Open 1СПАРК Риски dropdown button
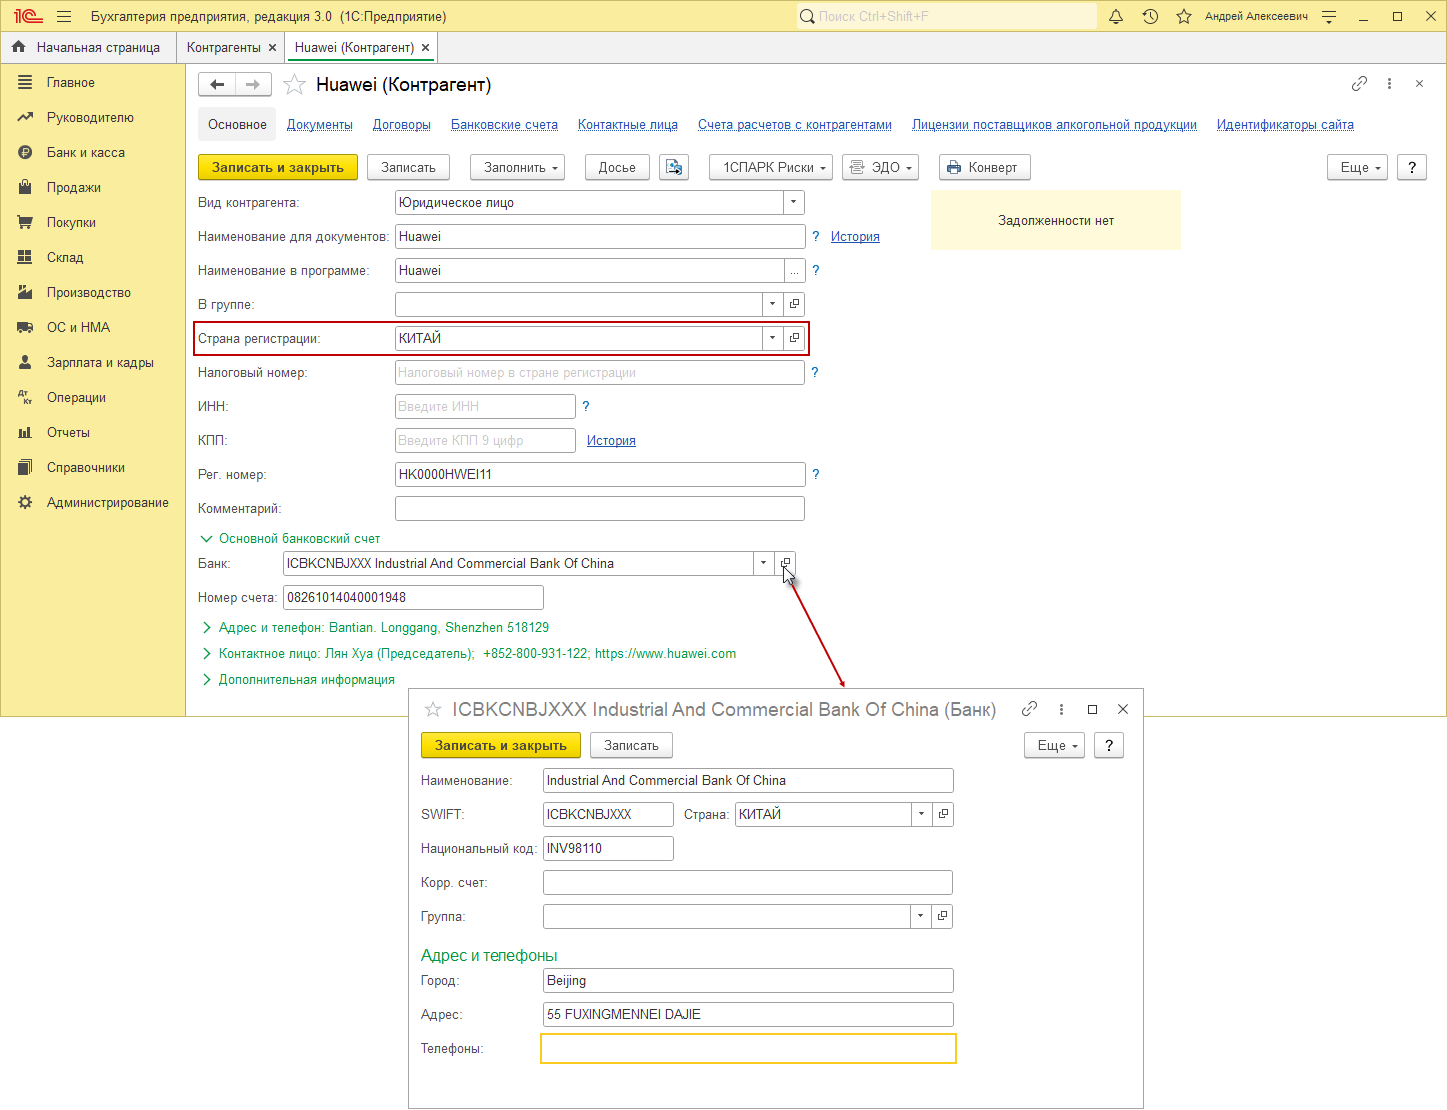 770,167
